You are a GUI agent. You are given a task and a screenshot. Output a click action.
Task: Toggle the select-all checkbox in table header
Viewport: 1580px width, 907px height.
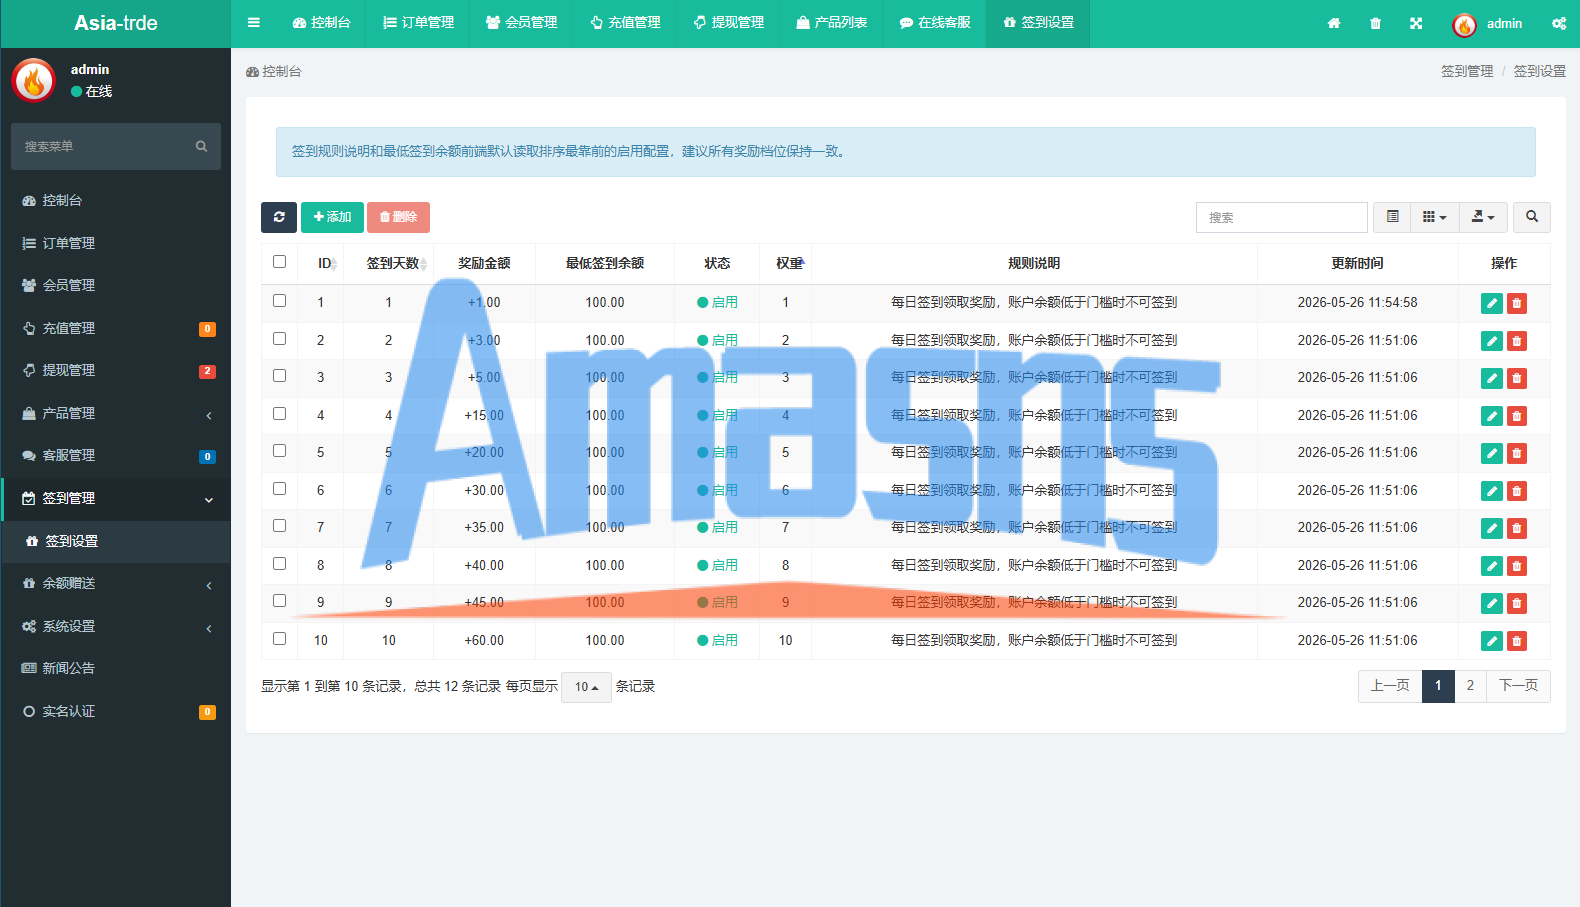[x=279, y=261]
